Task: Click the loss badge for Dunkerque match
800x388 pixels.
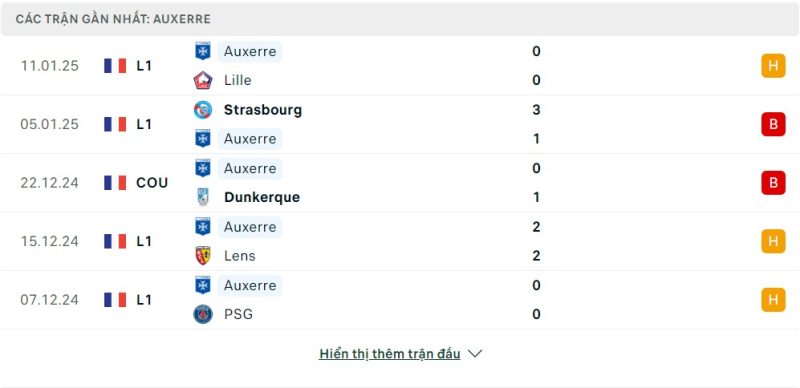Action: click(x=773, y=183)
